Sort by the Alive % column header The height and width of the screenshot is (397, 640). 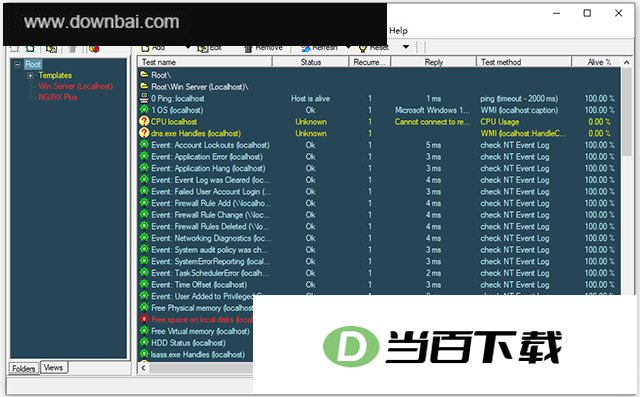tap(596, 62)
